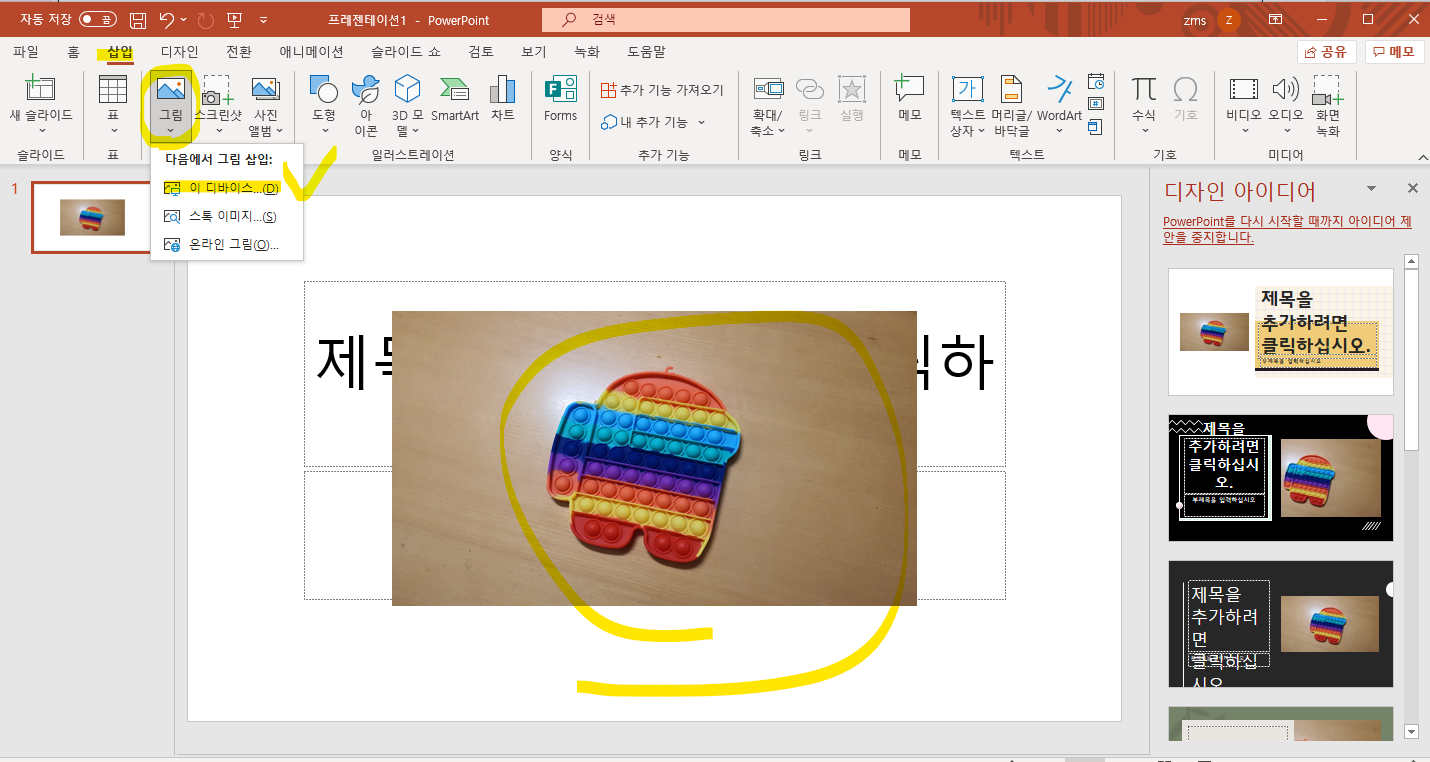
Task: Open 디자인 아이디어 pane options dropdown
Action: (x=1371, y=188)
